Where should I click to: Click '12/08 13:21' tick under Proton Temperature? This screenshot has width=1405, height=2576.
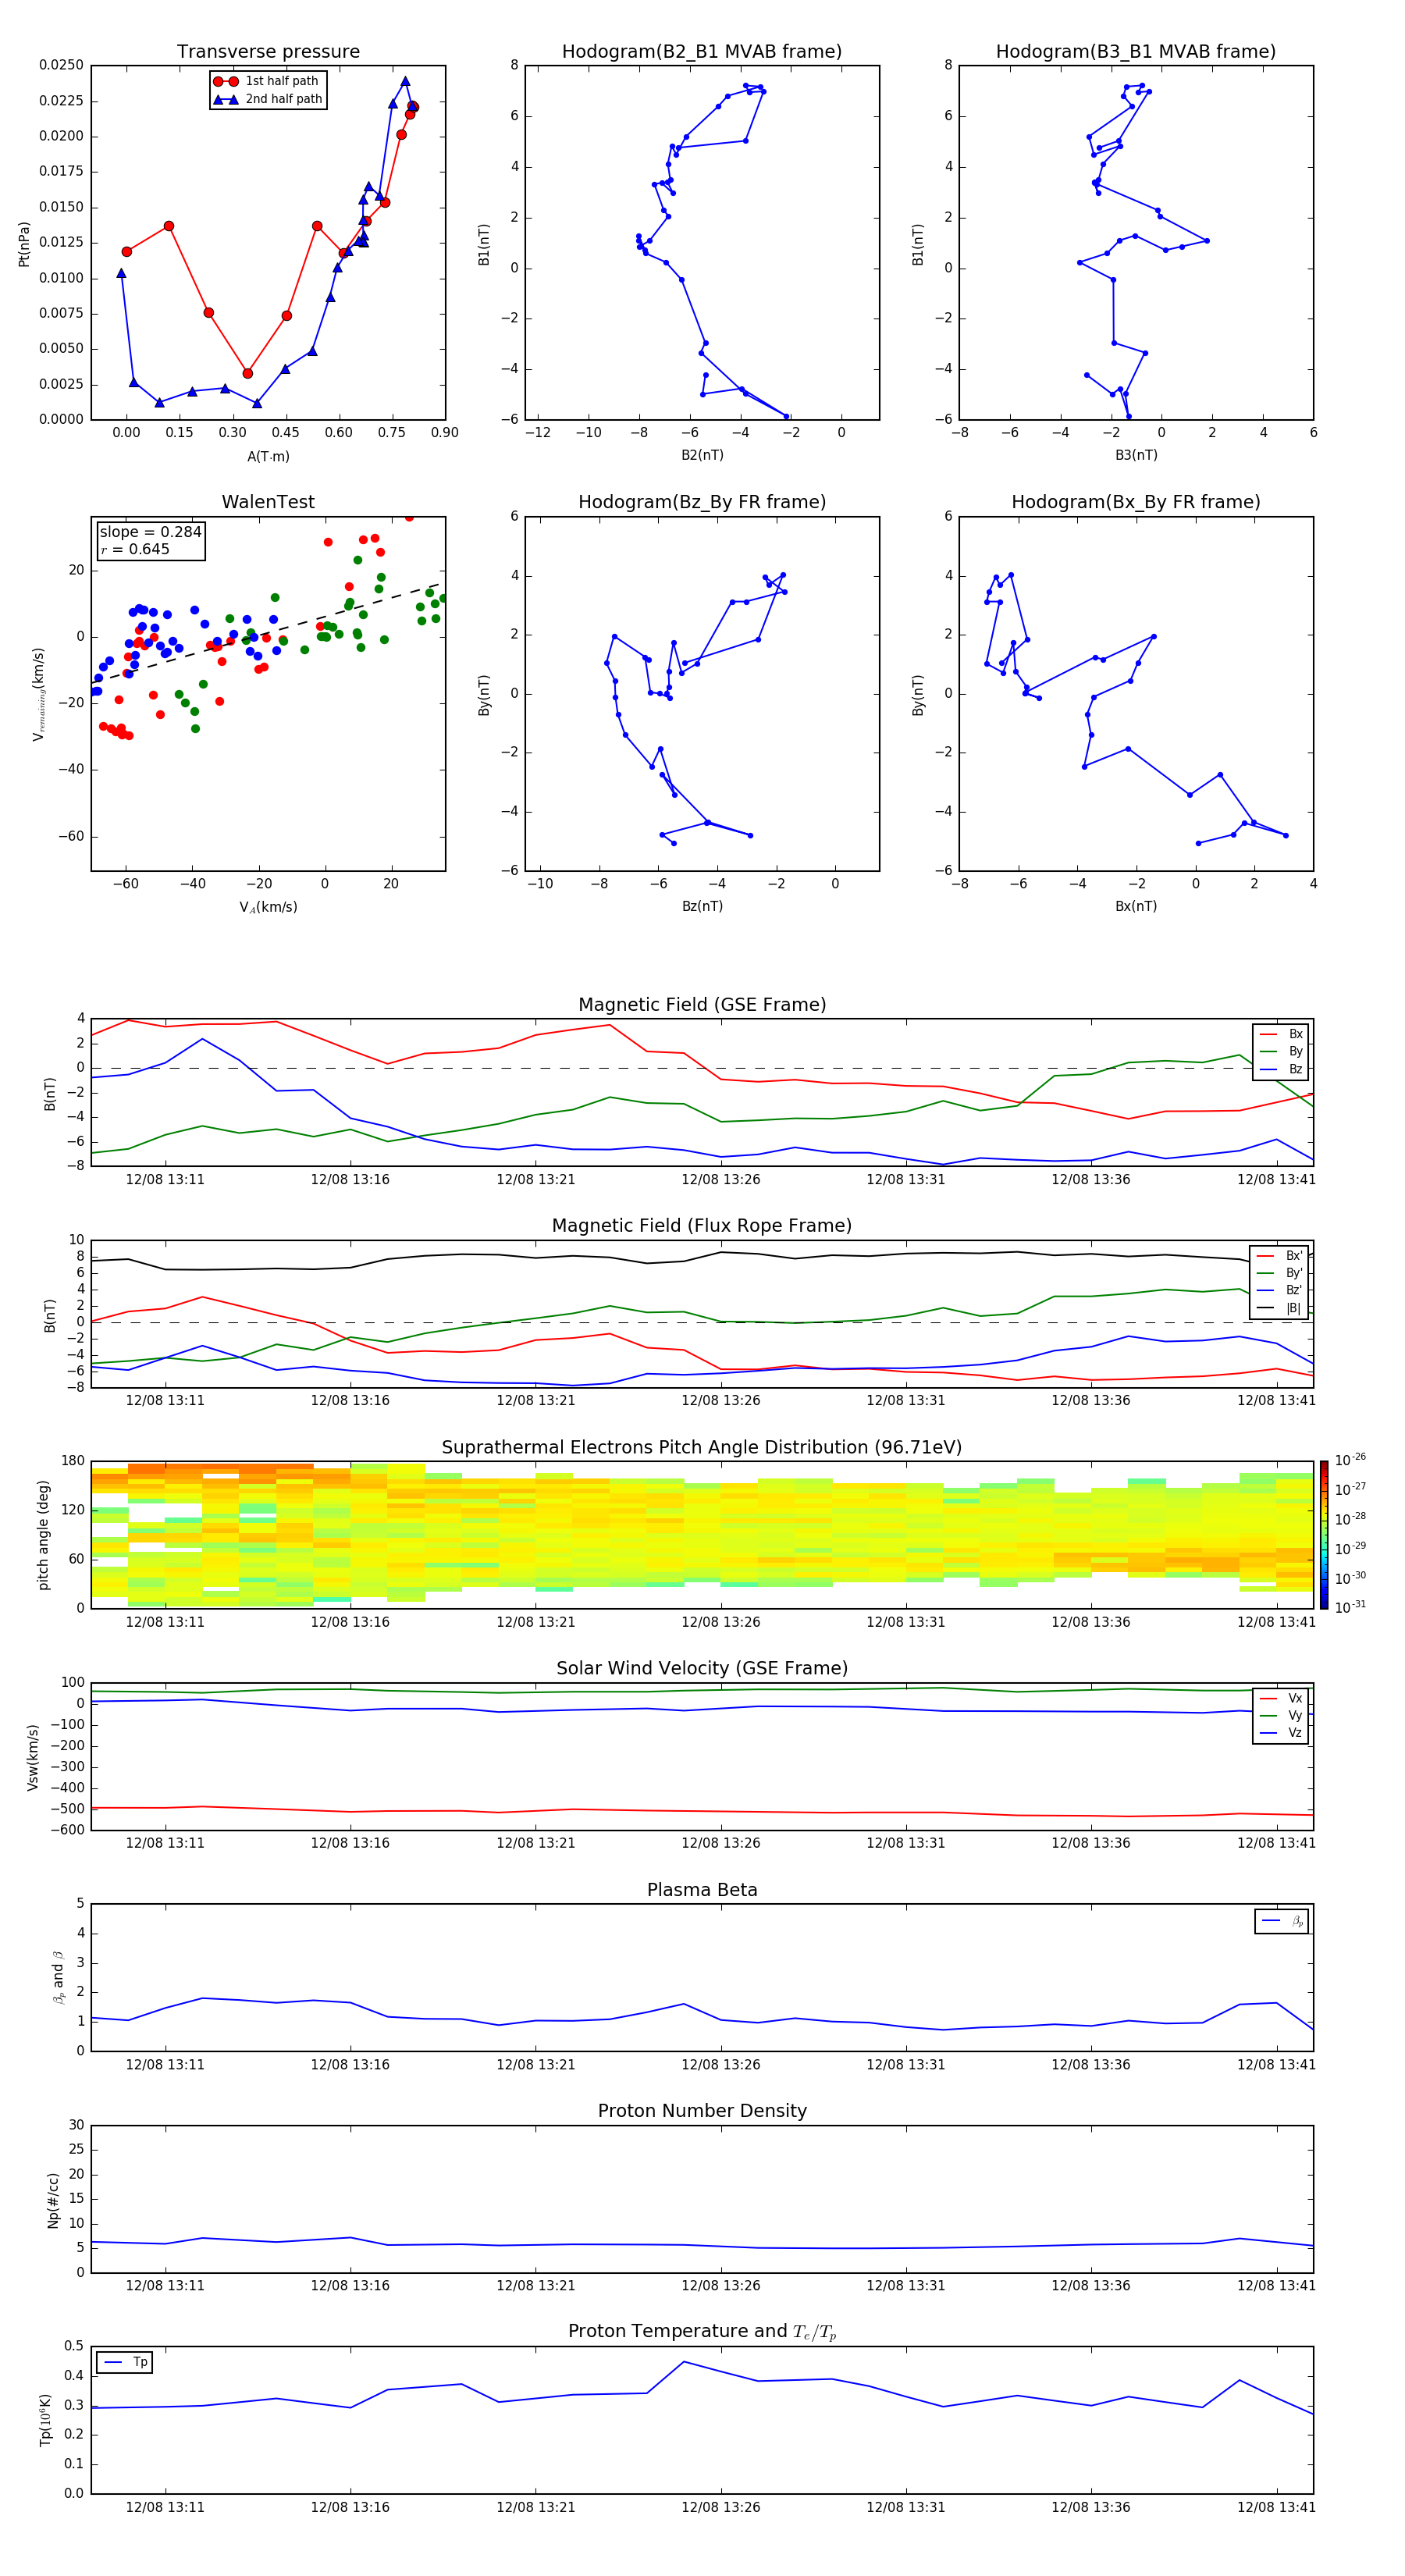[x=536, y=2507]
